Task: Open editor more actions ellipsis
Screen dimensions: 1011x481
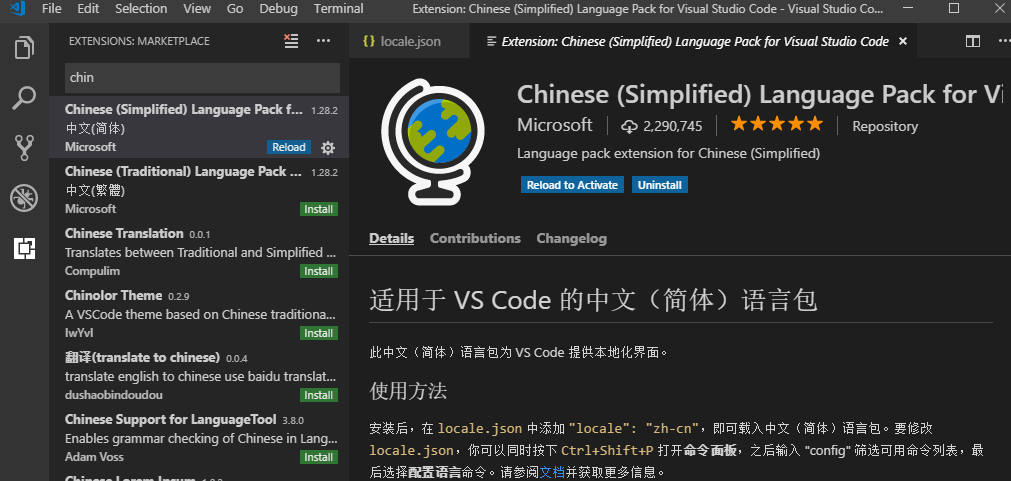Action: point(1004,41)
